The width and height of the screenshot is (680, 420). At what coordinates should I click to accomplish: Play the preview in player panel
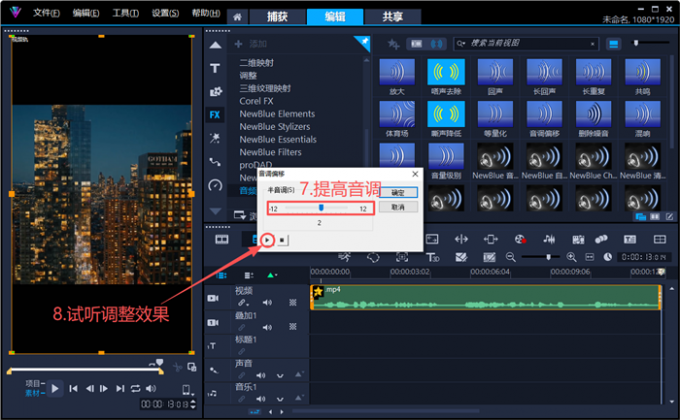[x=55, y=389]
